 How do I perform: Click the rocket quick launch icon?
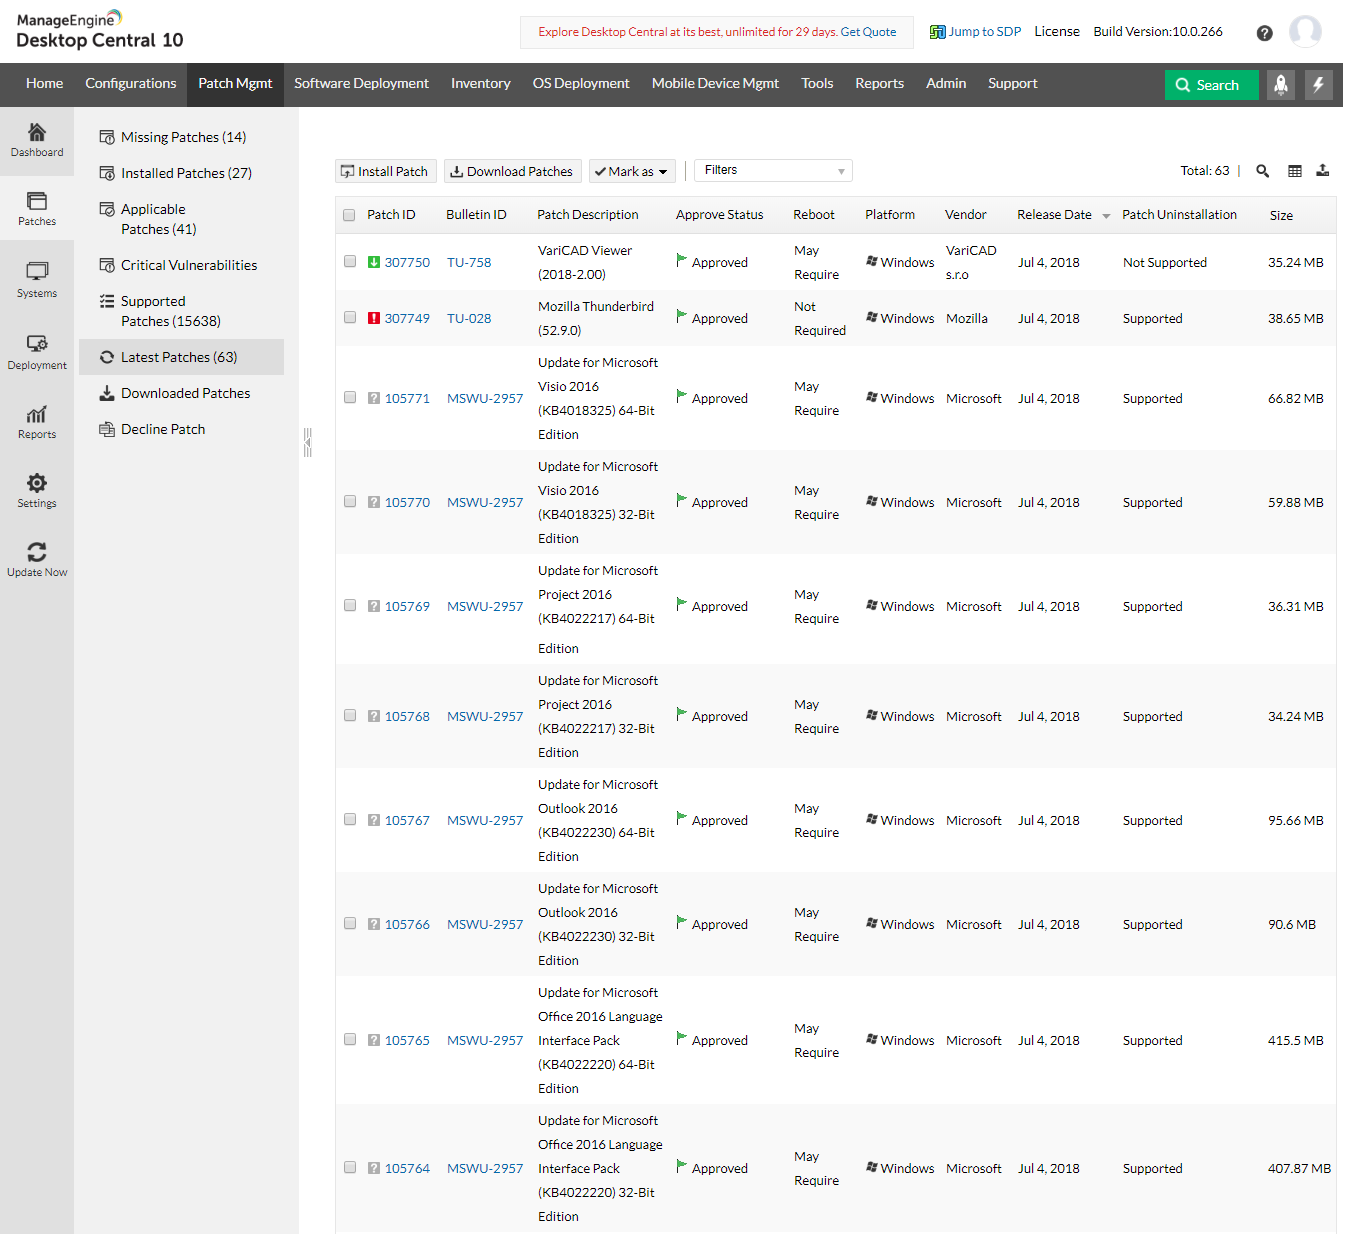[x=1281, y=85]
